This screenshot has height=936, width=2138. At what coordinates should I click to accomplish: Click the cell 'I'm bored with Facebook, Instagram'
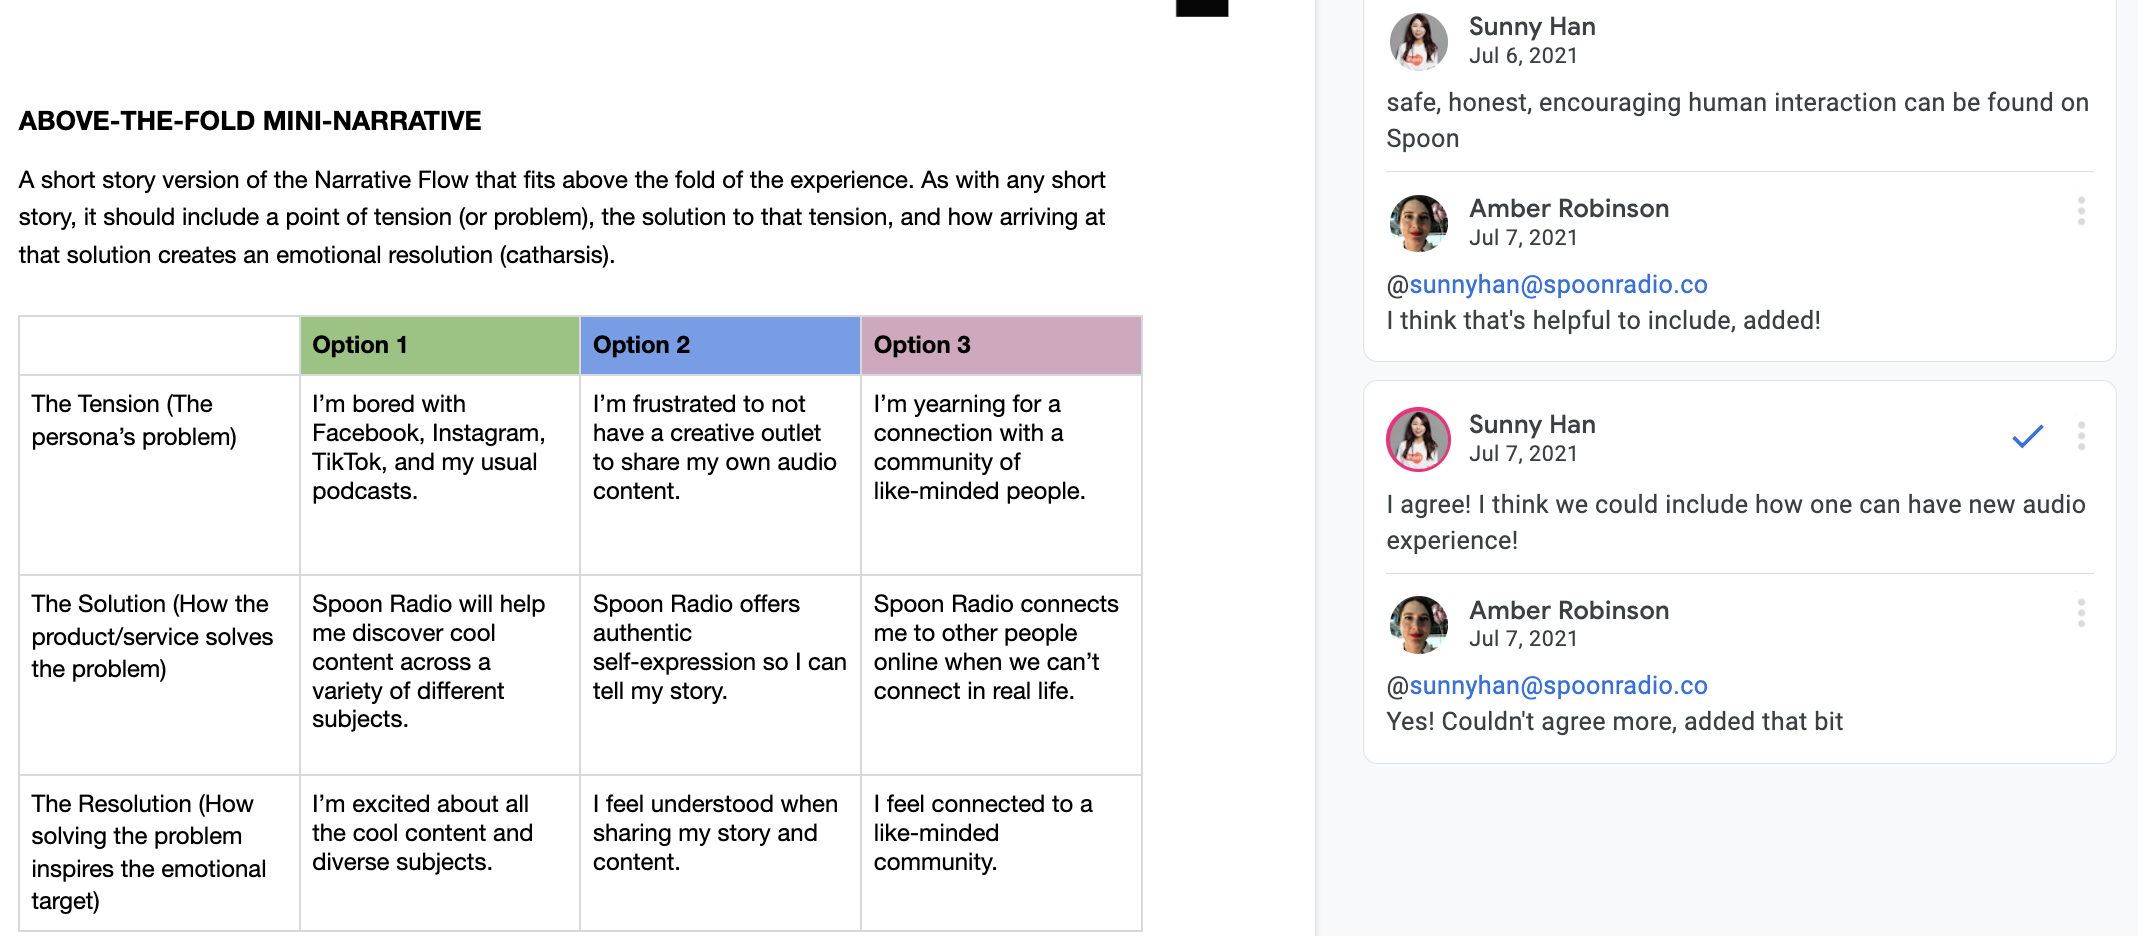coord(440,475)
